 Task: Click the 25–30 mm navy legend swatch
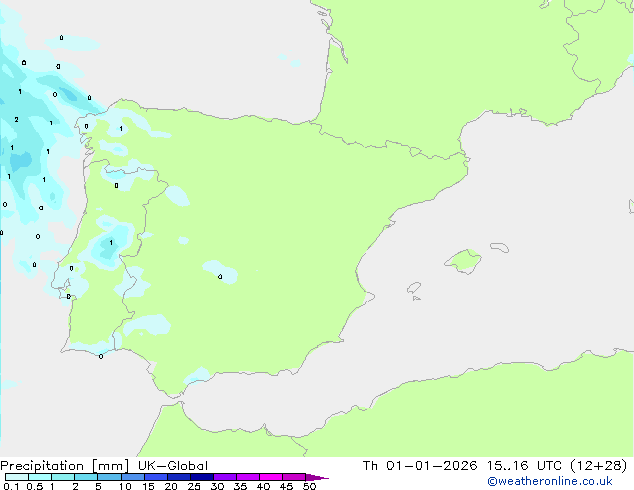202,477
